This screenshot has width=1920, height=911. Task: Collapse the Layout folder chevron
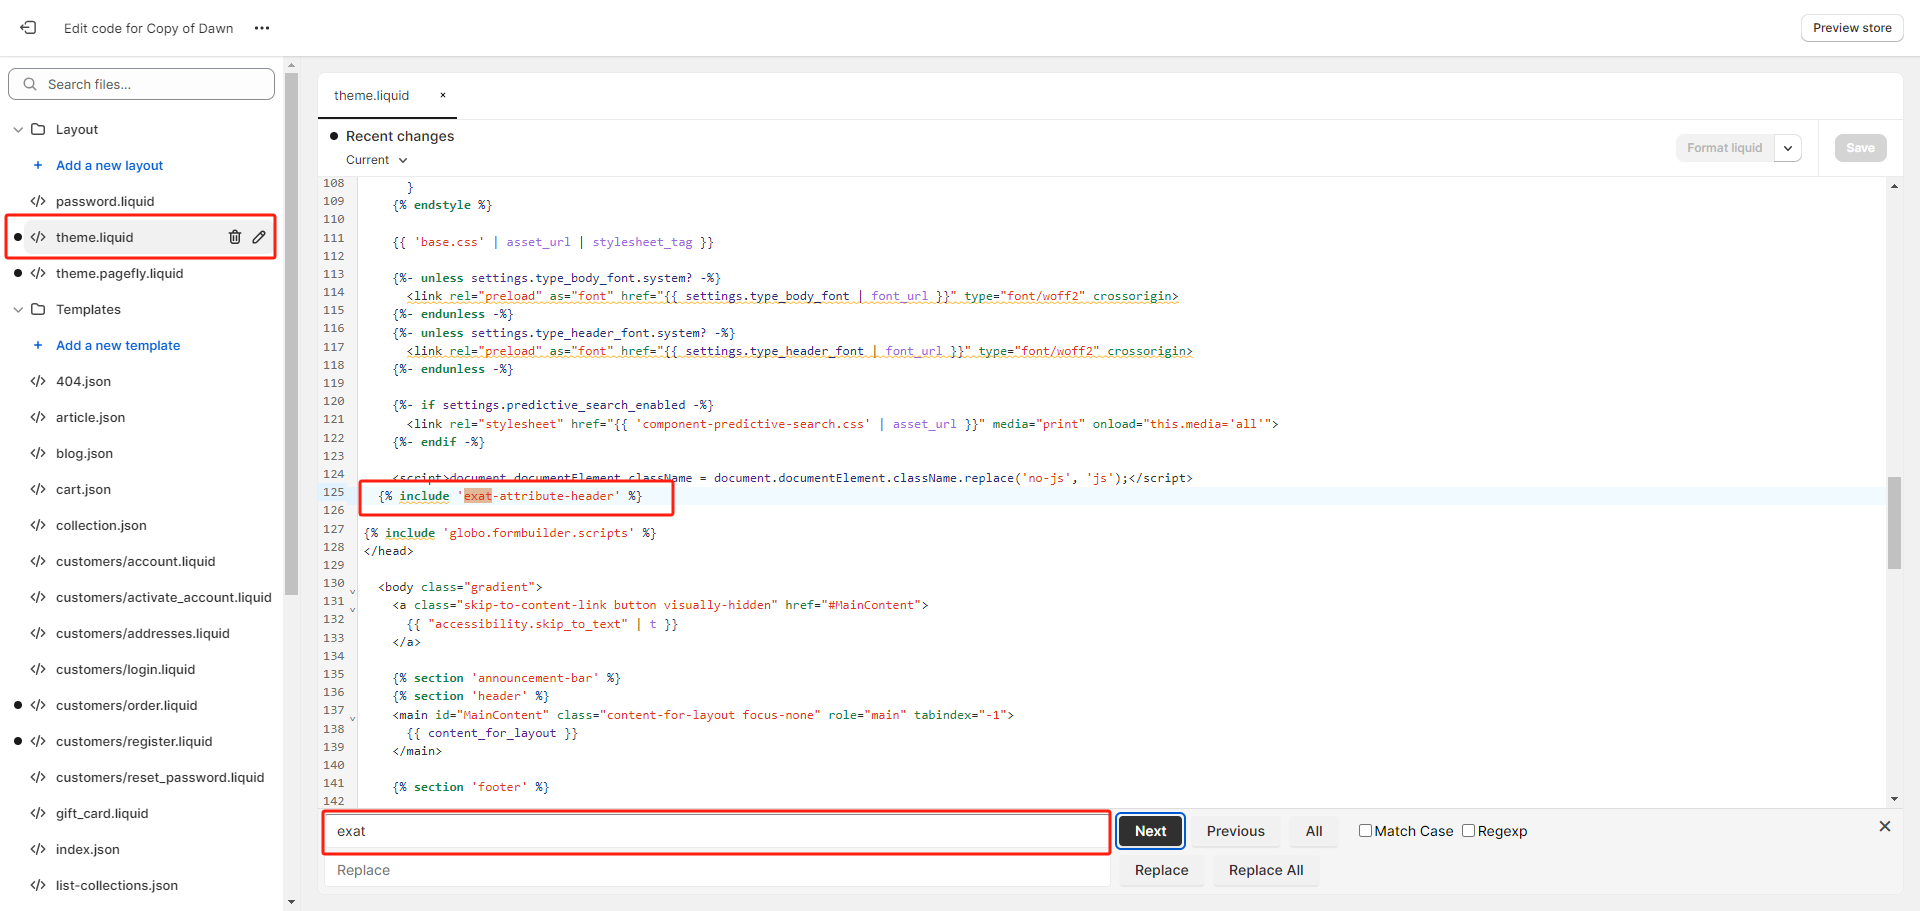click(x=18, y=129)
